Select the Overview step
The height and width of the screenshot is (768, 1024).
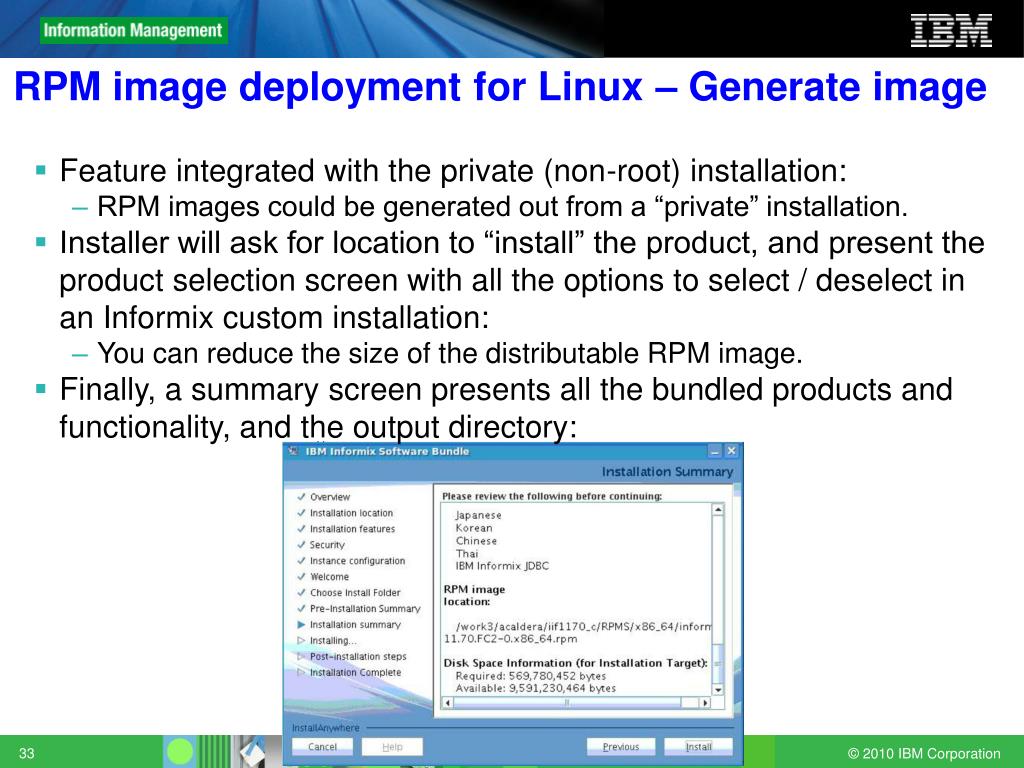[x=330, y=497]
